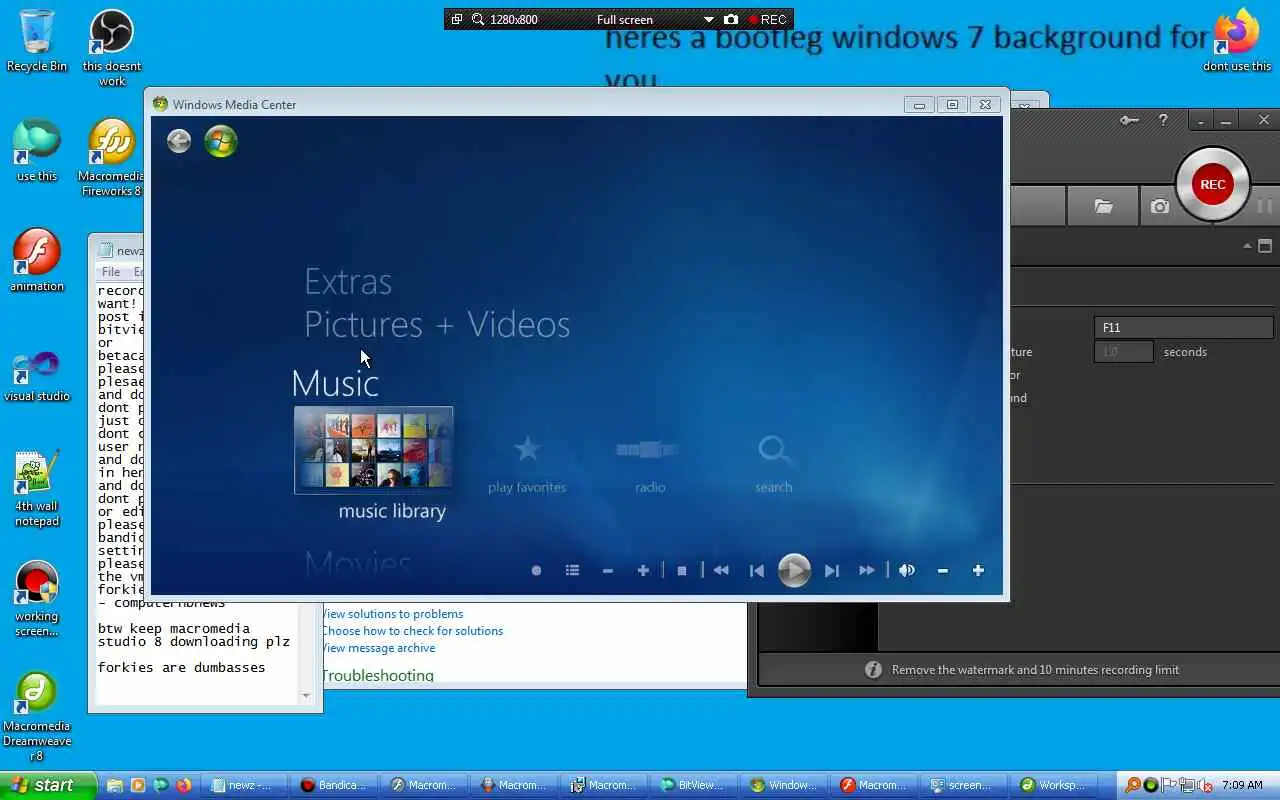Open Bandicam help question mark
The image size is (1280, 800).
[1163, 120]
